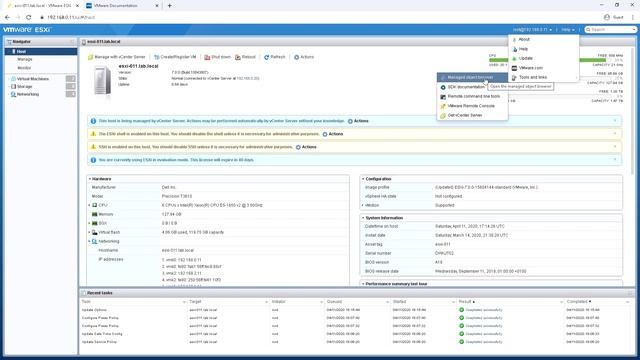This screenshot has height=360, width=640.
Task: Click the Shut down toolbar icon
Action: point(207,57)
